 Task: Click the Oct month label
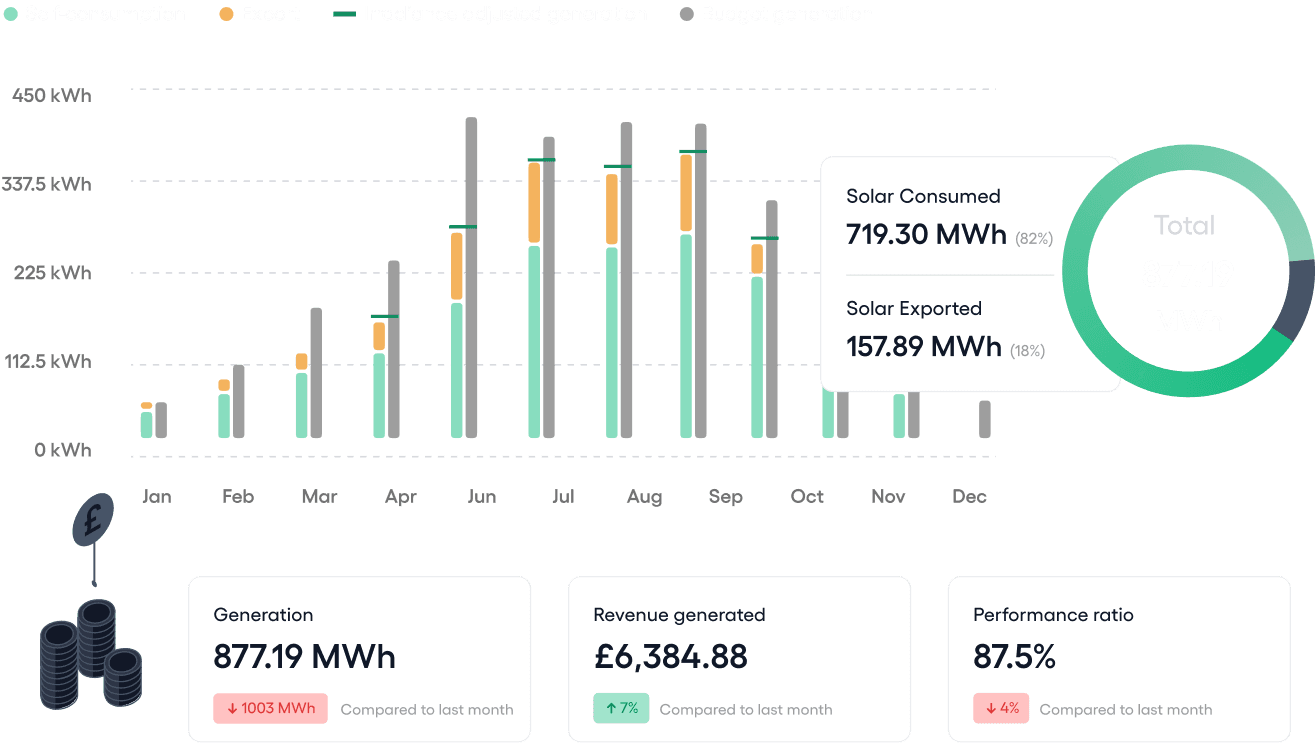(807, 496)
